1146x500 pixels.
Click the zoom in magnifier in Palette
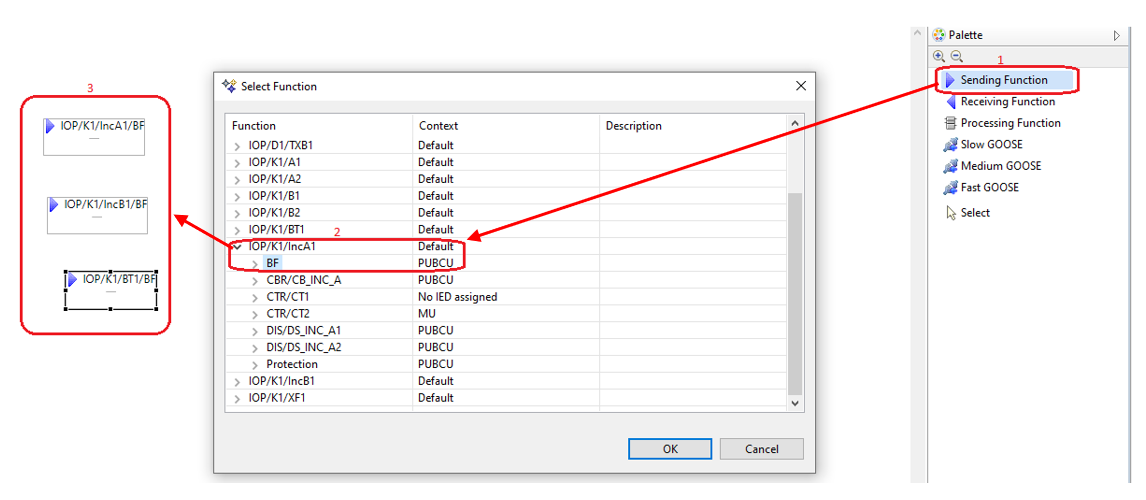pos(939,57)
